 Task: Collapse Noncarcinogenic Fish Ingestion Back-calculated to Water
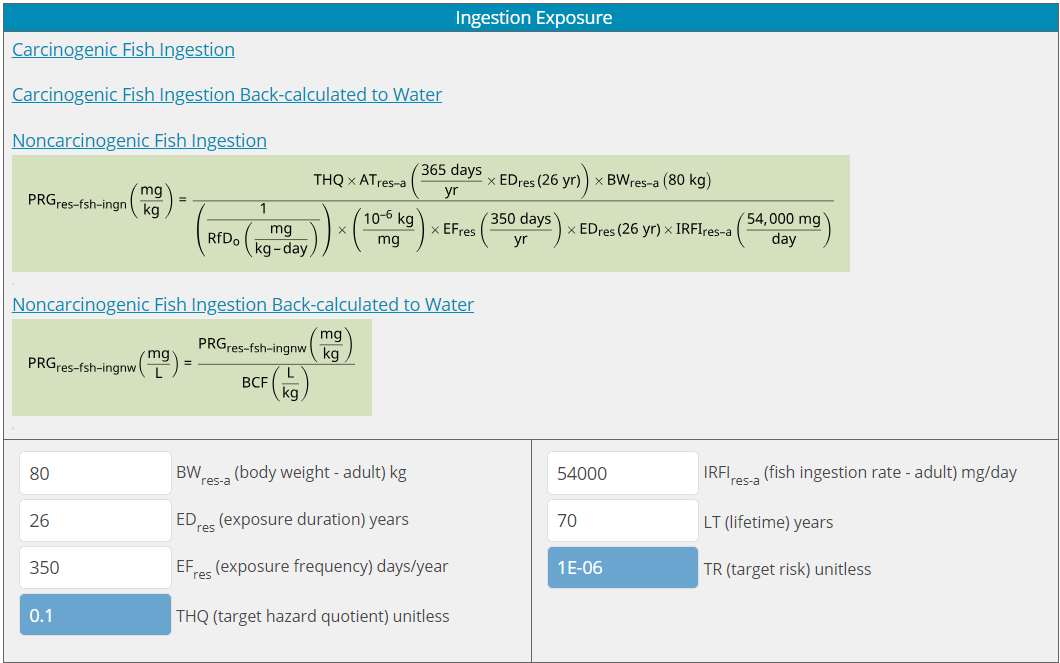pyautogui.click(x=243, y=305)
